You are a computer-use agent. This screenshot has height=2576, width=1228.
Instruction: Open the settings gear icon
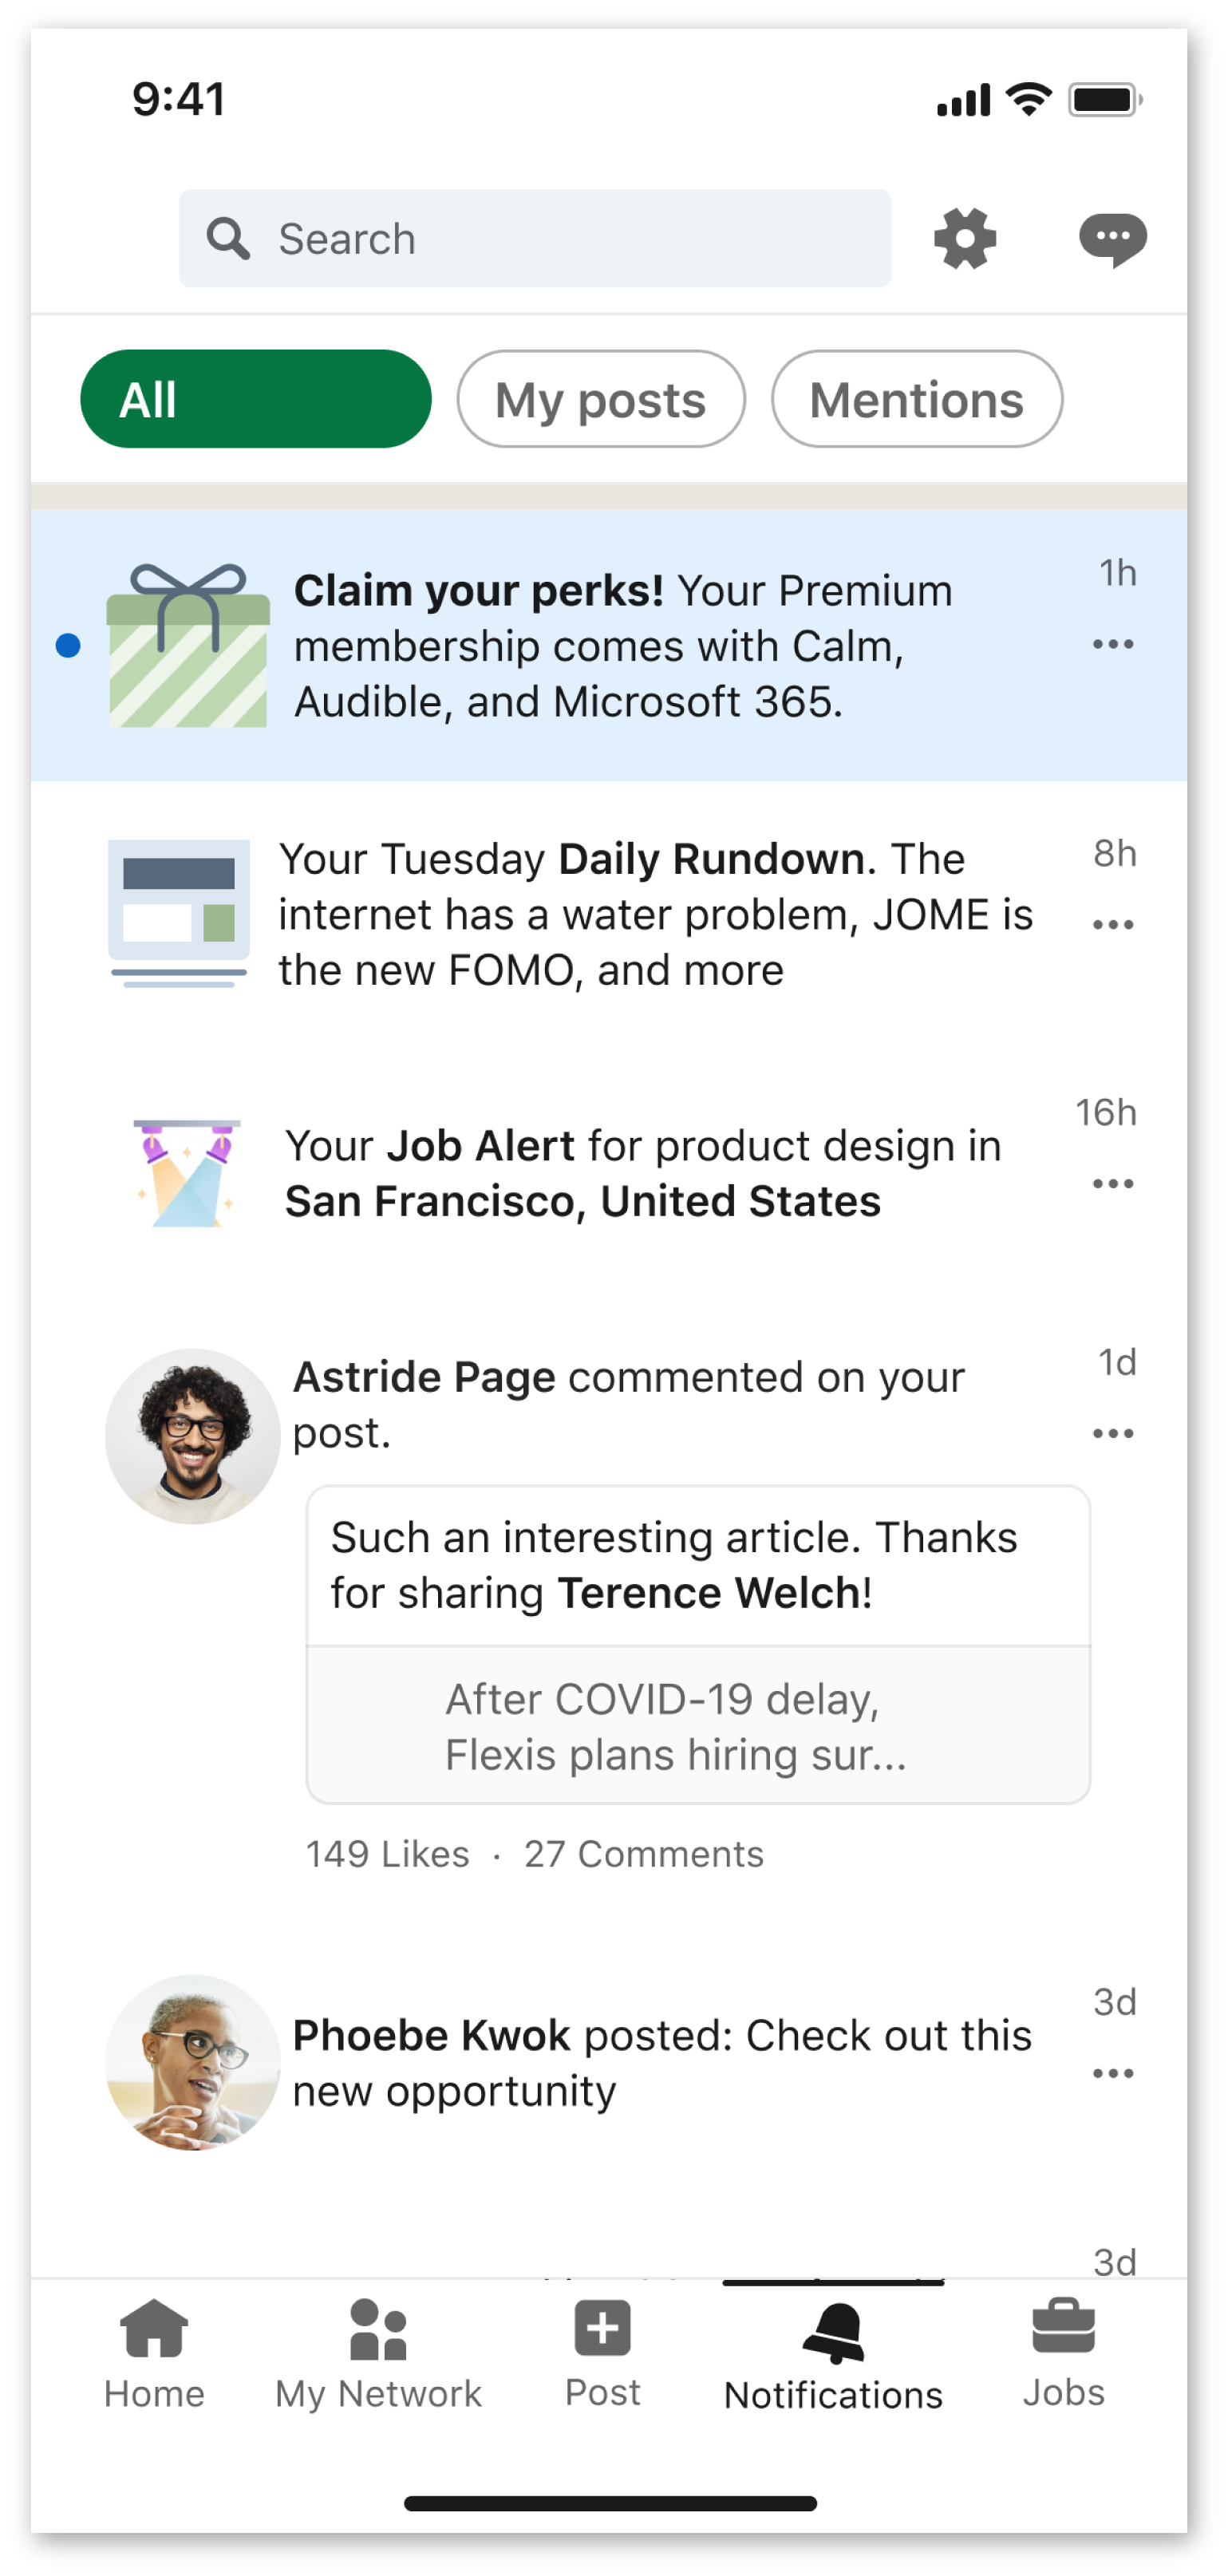pos(965,238)
